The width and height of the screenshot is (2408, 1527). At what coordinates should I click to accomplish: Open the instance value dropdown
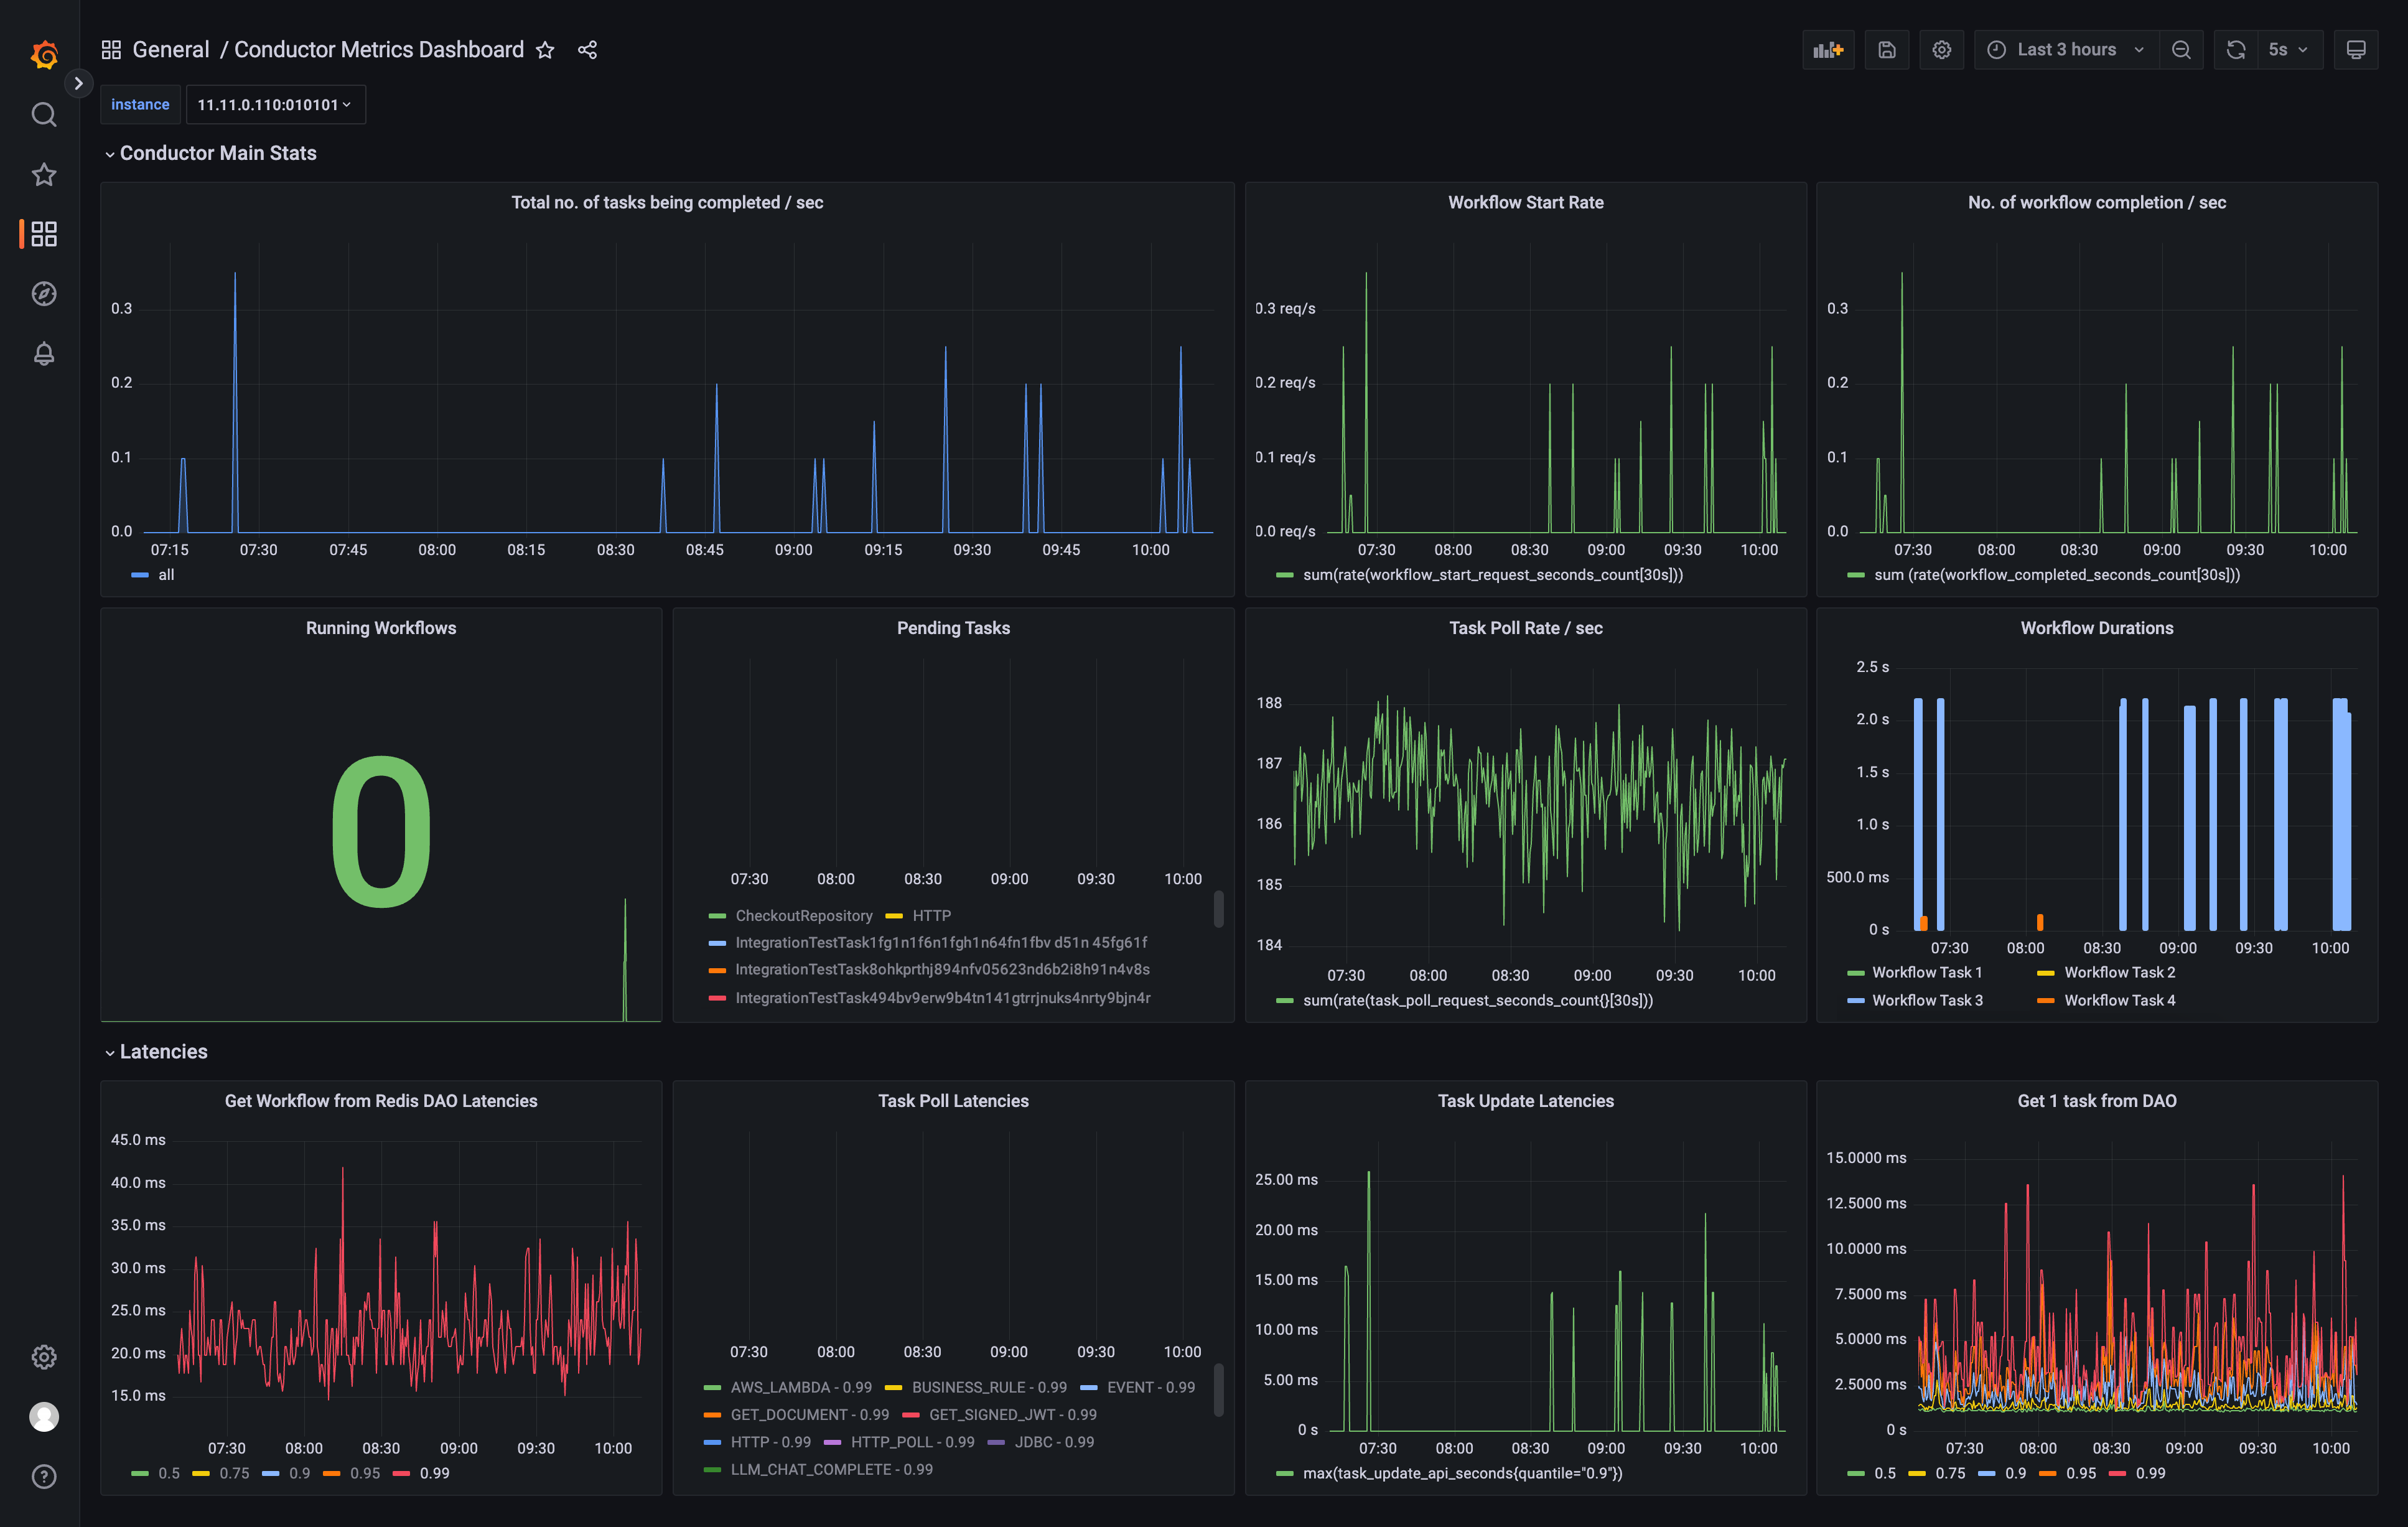[275, 104]
